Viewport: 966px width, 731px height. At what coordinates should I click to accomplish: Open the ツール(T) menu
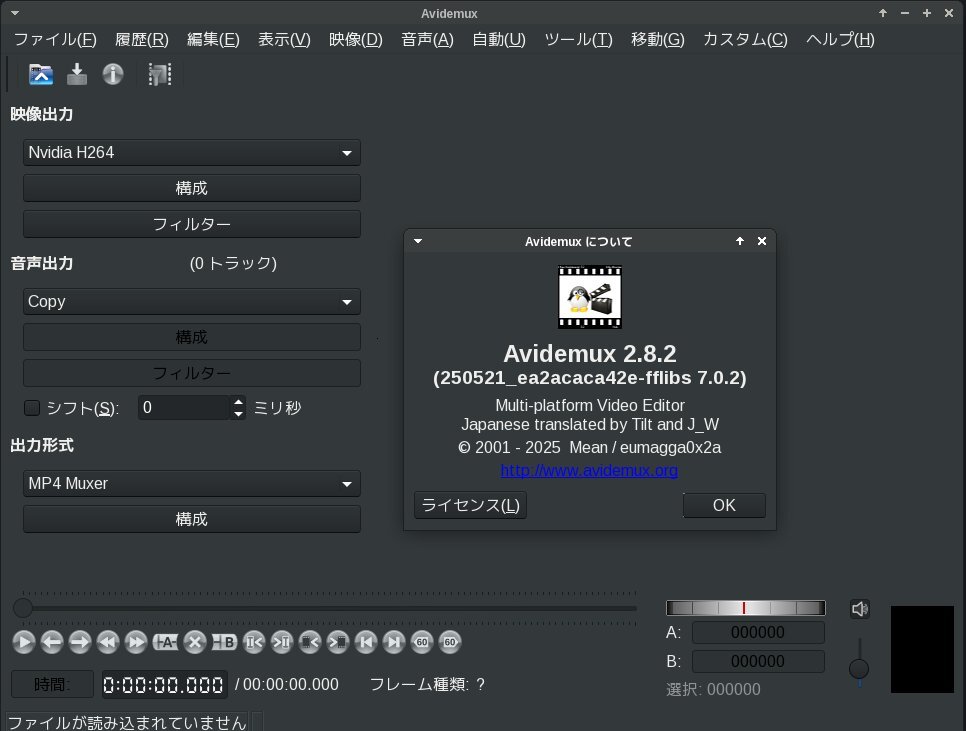[578, 39]
